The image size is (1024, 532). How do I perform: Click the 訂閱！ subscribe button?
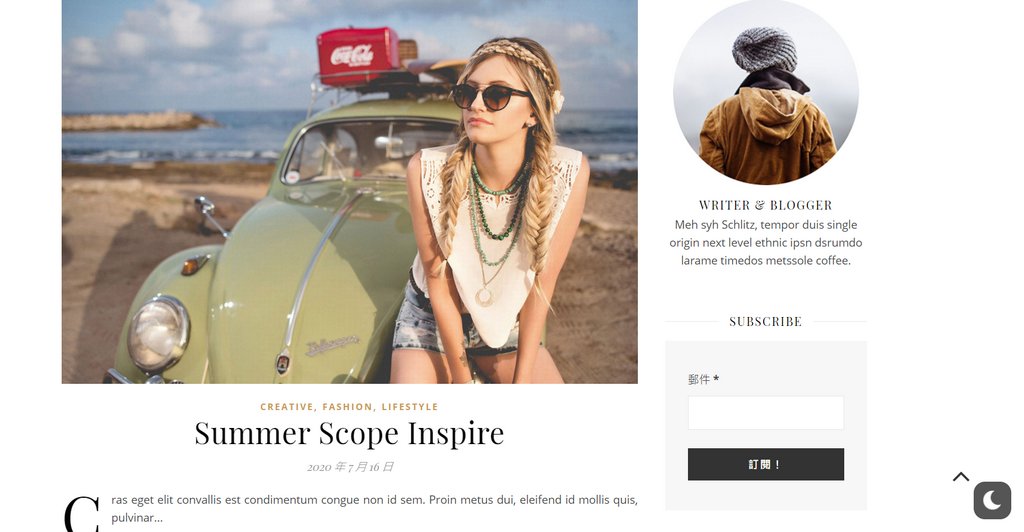point(765,464)
